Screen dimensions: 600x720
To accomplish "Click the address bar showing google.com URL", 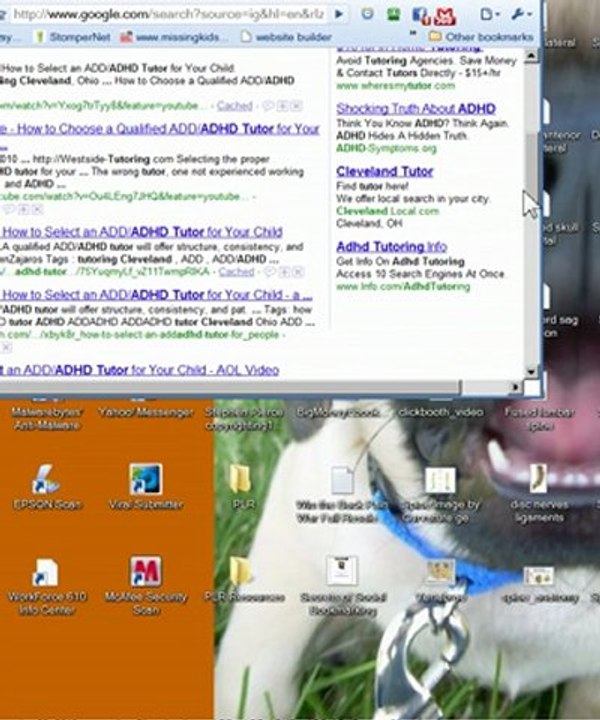I will [168, 14].
